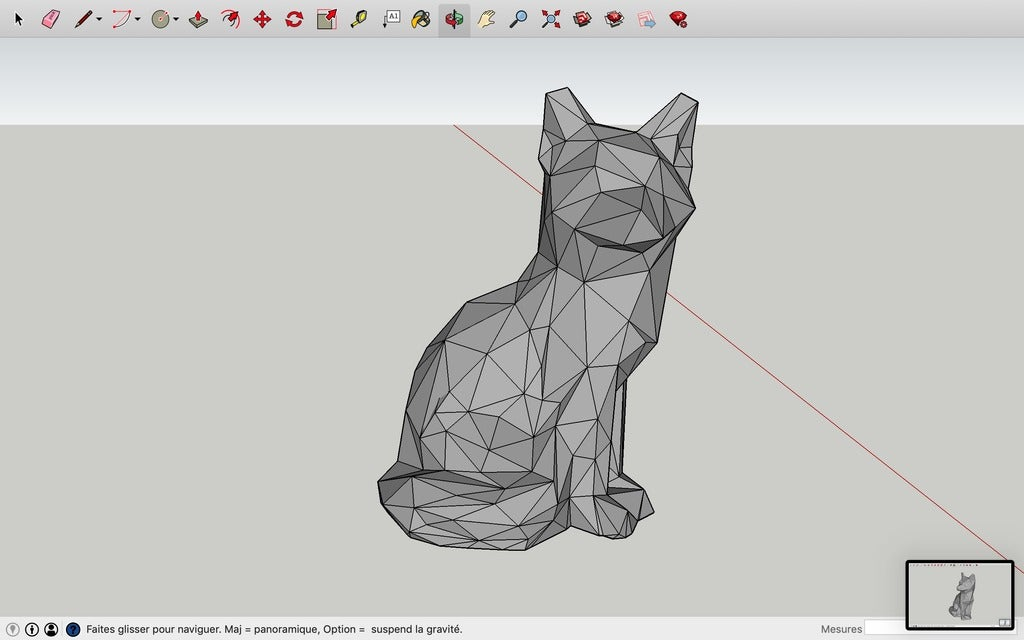Image resolution: width=1024 pixels, height=640 pixels.
Task: Pick the Move tool
Action: click(x=262, y=18)
